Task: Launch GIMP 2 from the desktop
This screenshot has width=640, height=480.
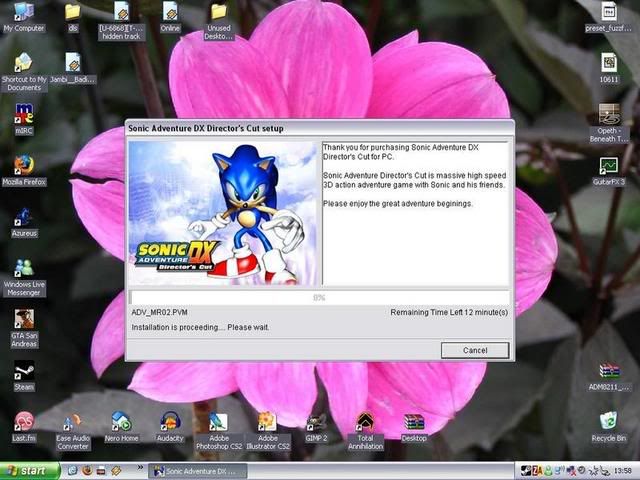Action: point(317,421)
